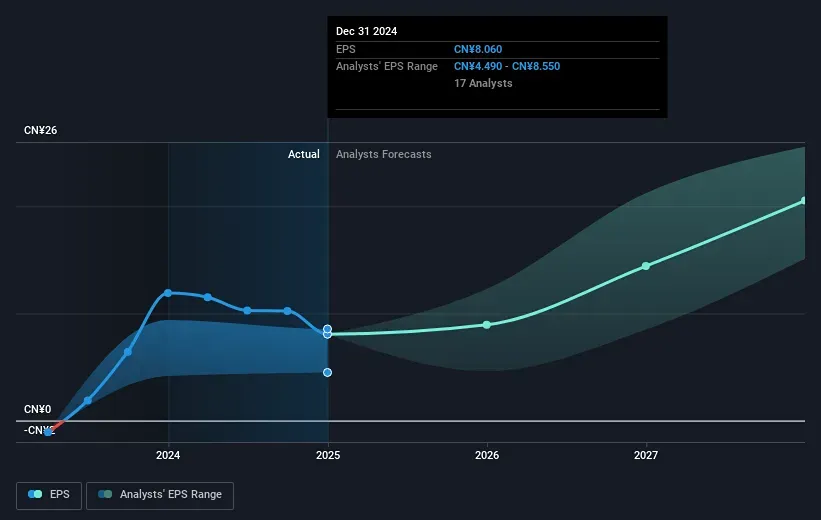Click the CN¥0 y-axis label

pos(37,409)
